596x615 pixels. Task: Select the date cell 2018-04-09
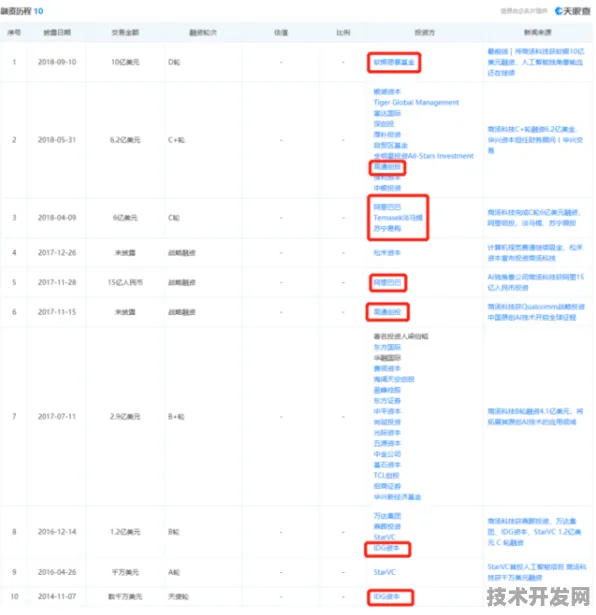[57, 217]
